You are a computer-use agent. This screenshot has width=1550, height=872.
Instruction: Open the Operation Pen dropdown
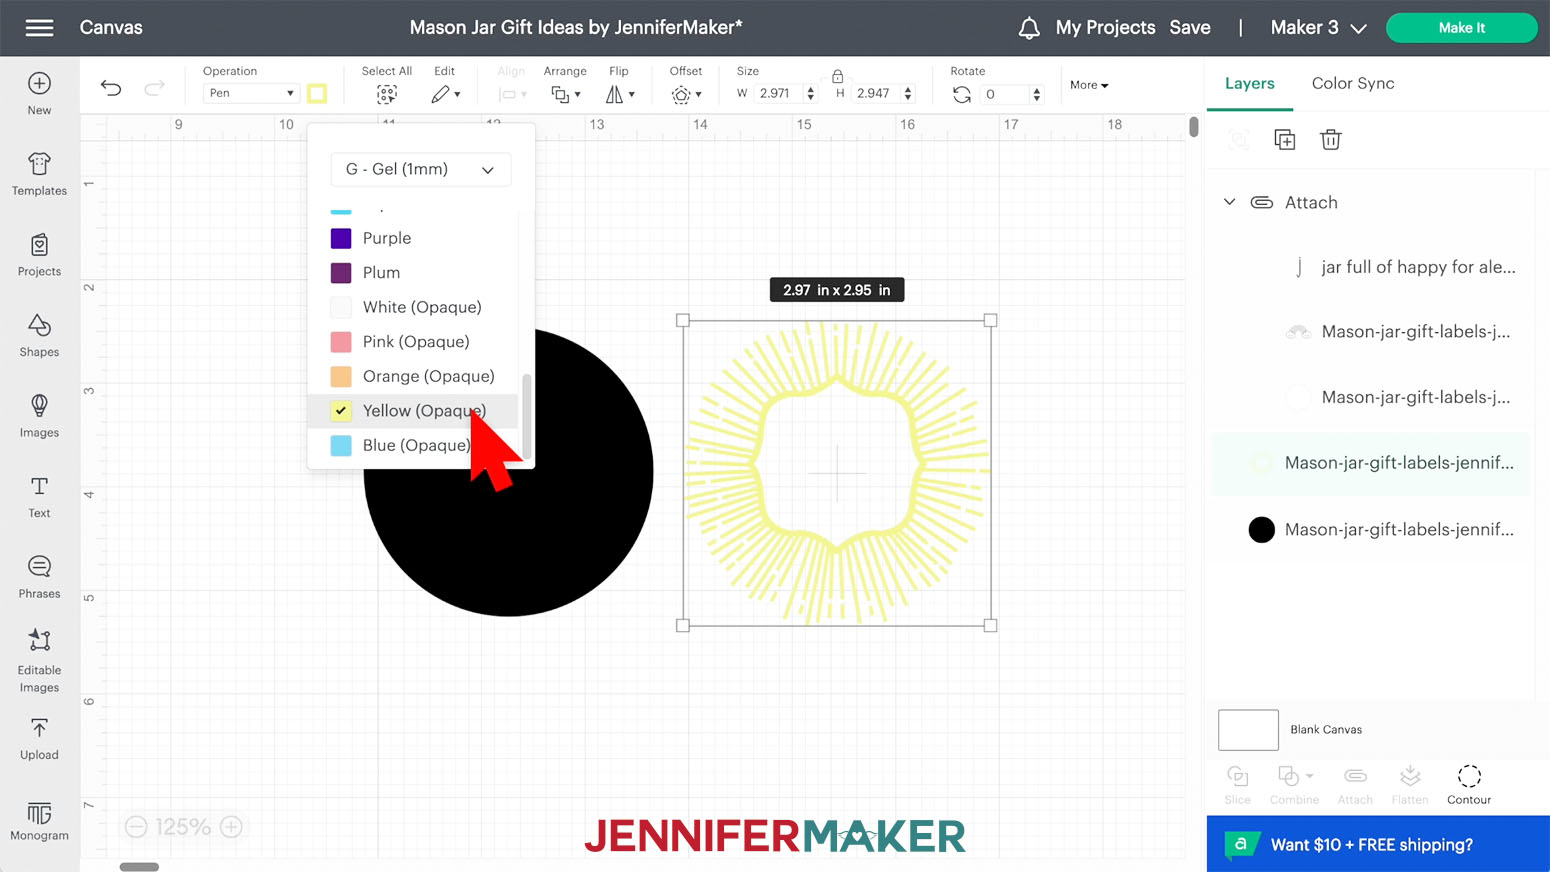(x=251, y=93)
